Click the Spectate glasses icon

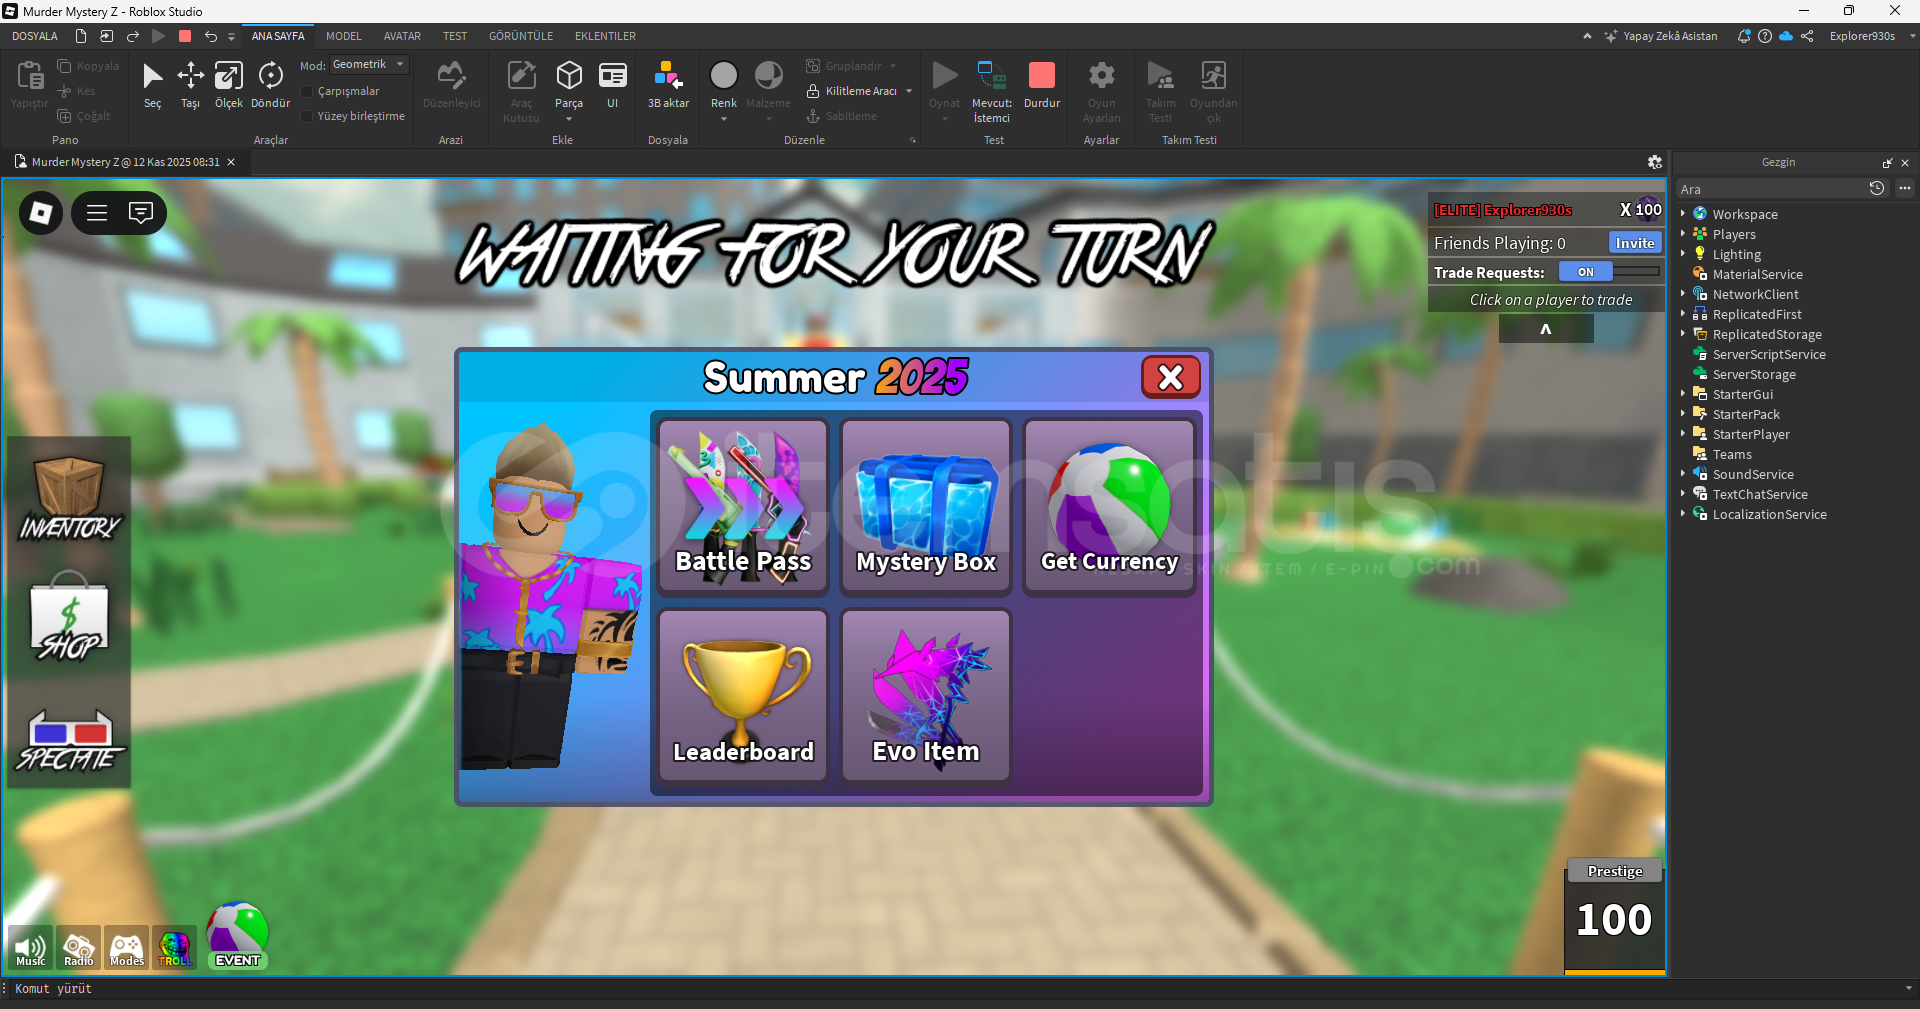pos(69,741)
